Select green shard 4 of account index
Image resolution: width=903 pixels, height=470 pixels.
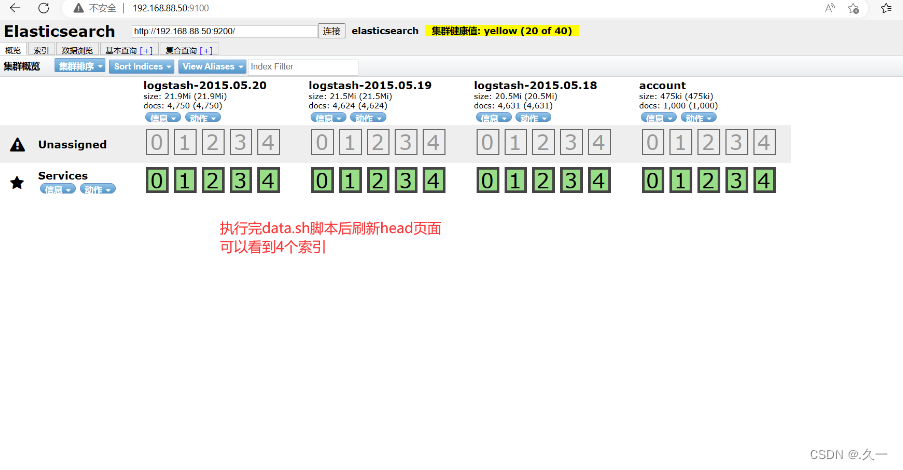click(764, 180)
